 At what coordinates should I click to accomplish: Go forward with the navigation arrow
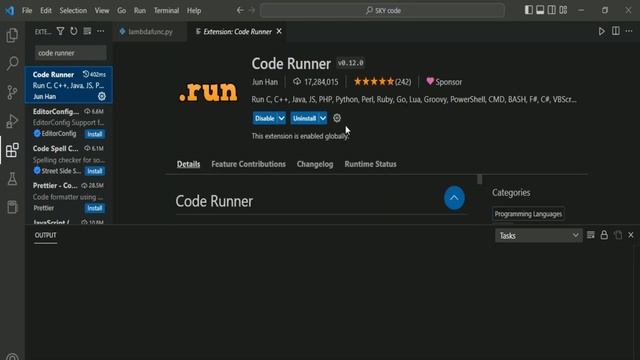pos(252,10)
